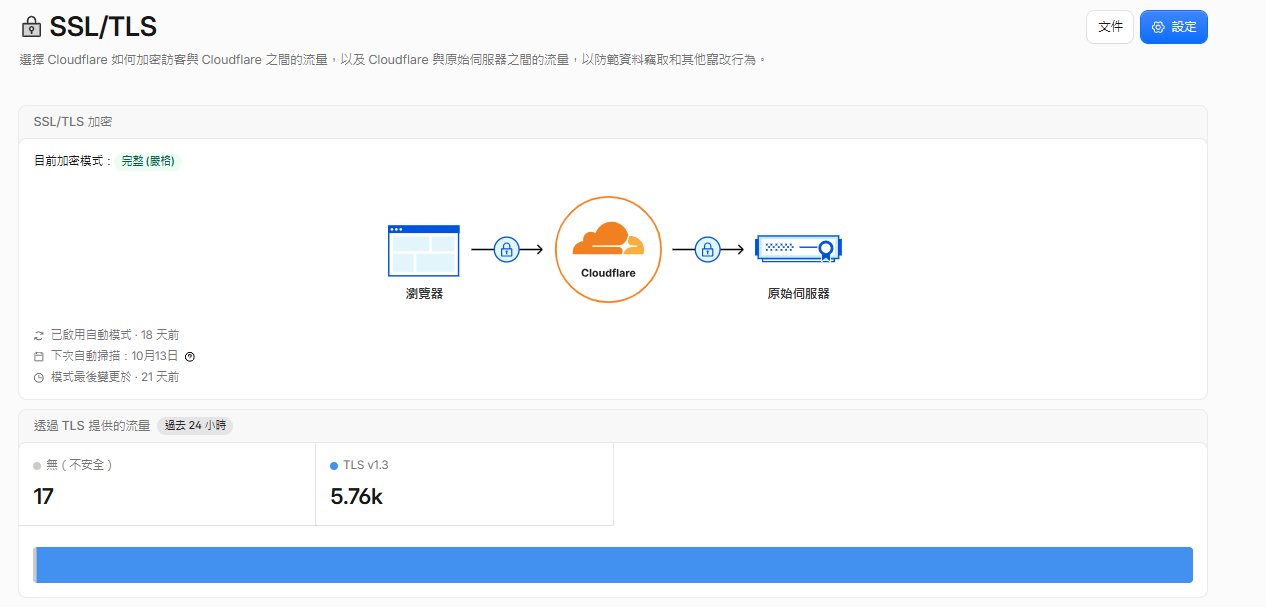Click the clock icon beside 模式最後變更於
Image resolution: width=1266 pixels, height=607 pixels.
click(x=39, y=378)
